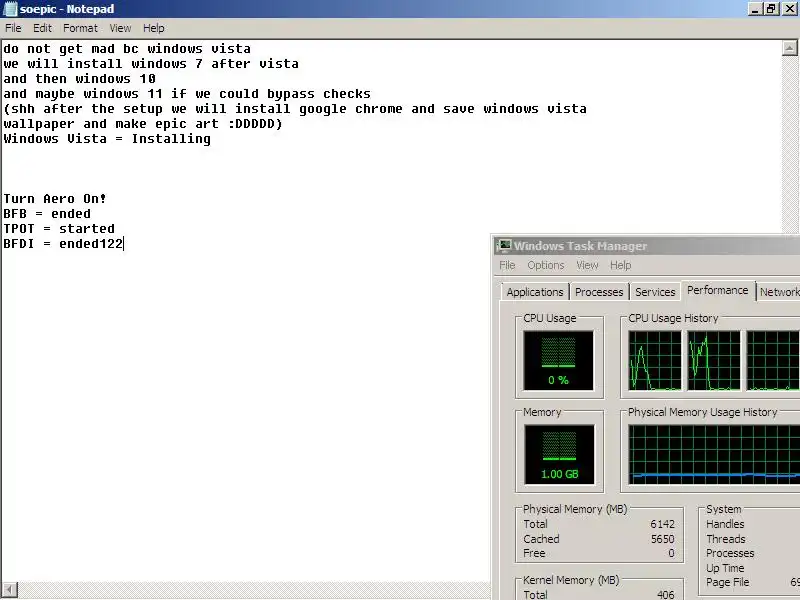Click the CPU Usage gauge showing 0 %
This screenshot has width=800, height=600.
[559, 360]
